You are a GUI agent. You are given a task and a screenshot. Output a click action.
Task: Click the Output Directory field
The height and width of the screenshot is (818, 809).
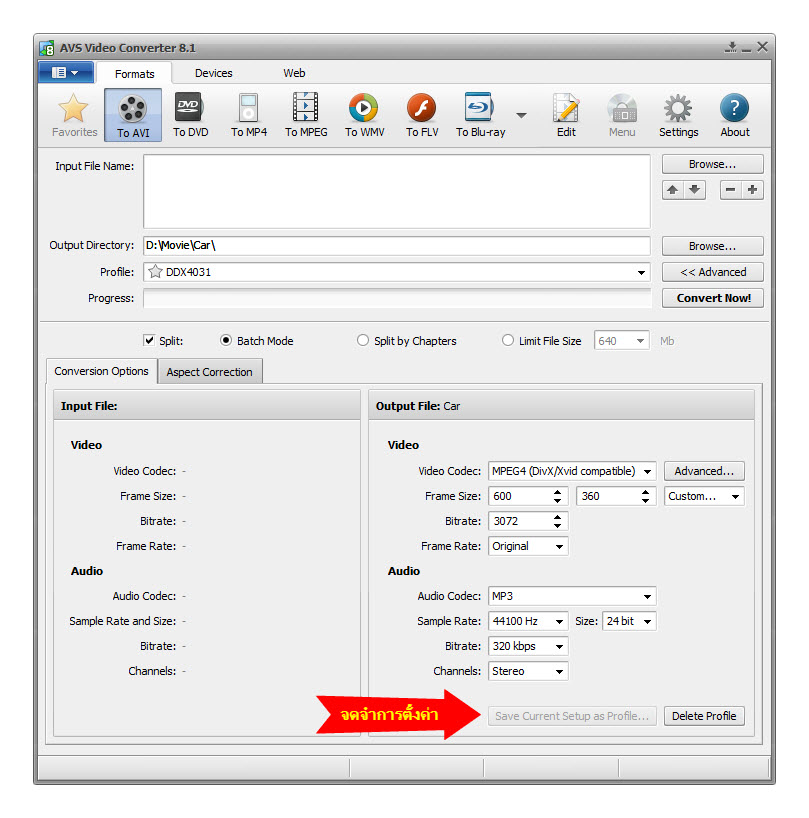click(x=397, y=245)
